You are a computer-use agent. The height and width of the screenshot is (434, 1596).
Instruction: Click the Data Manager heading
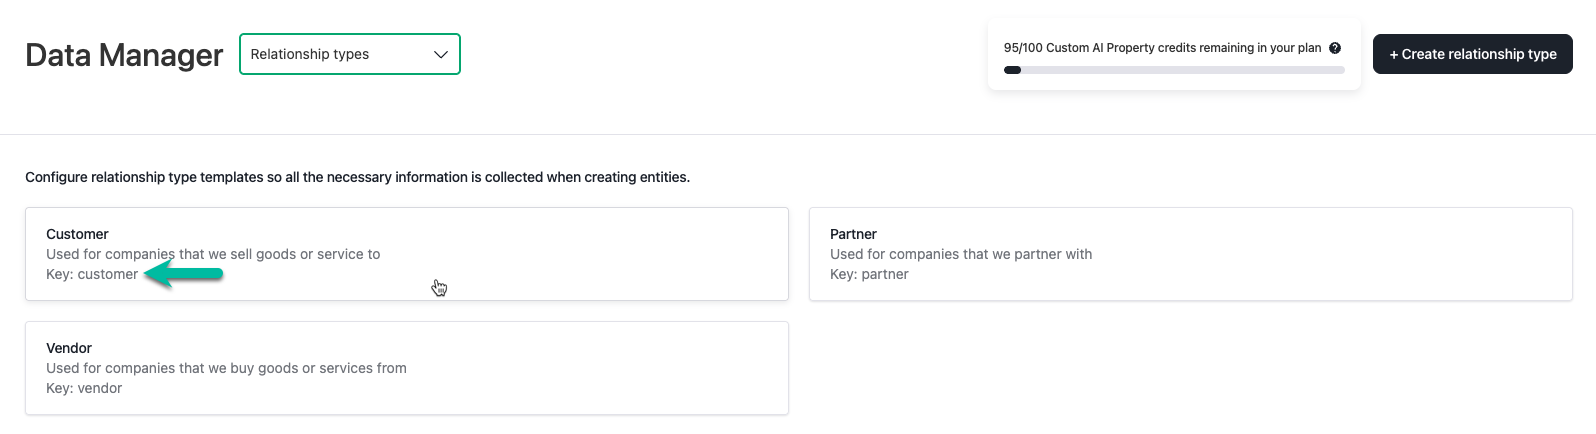[x=124, y=55]
